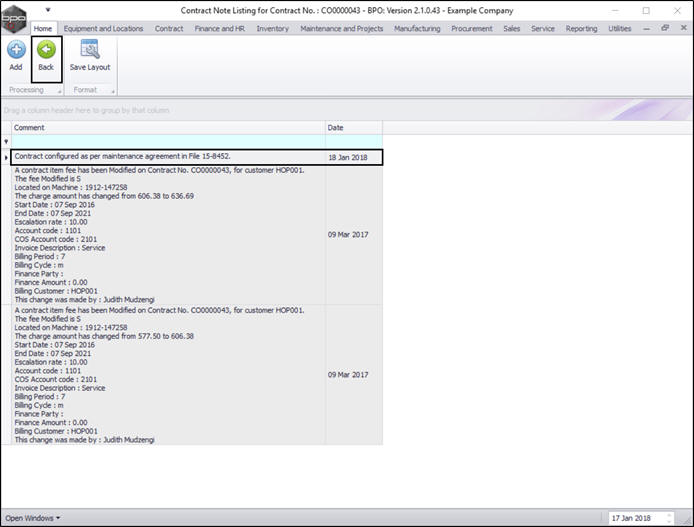Click the 17 Jan 2018 date in status bar

[x=631, y=518]
